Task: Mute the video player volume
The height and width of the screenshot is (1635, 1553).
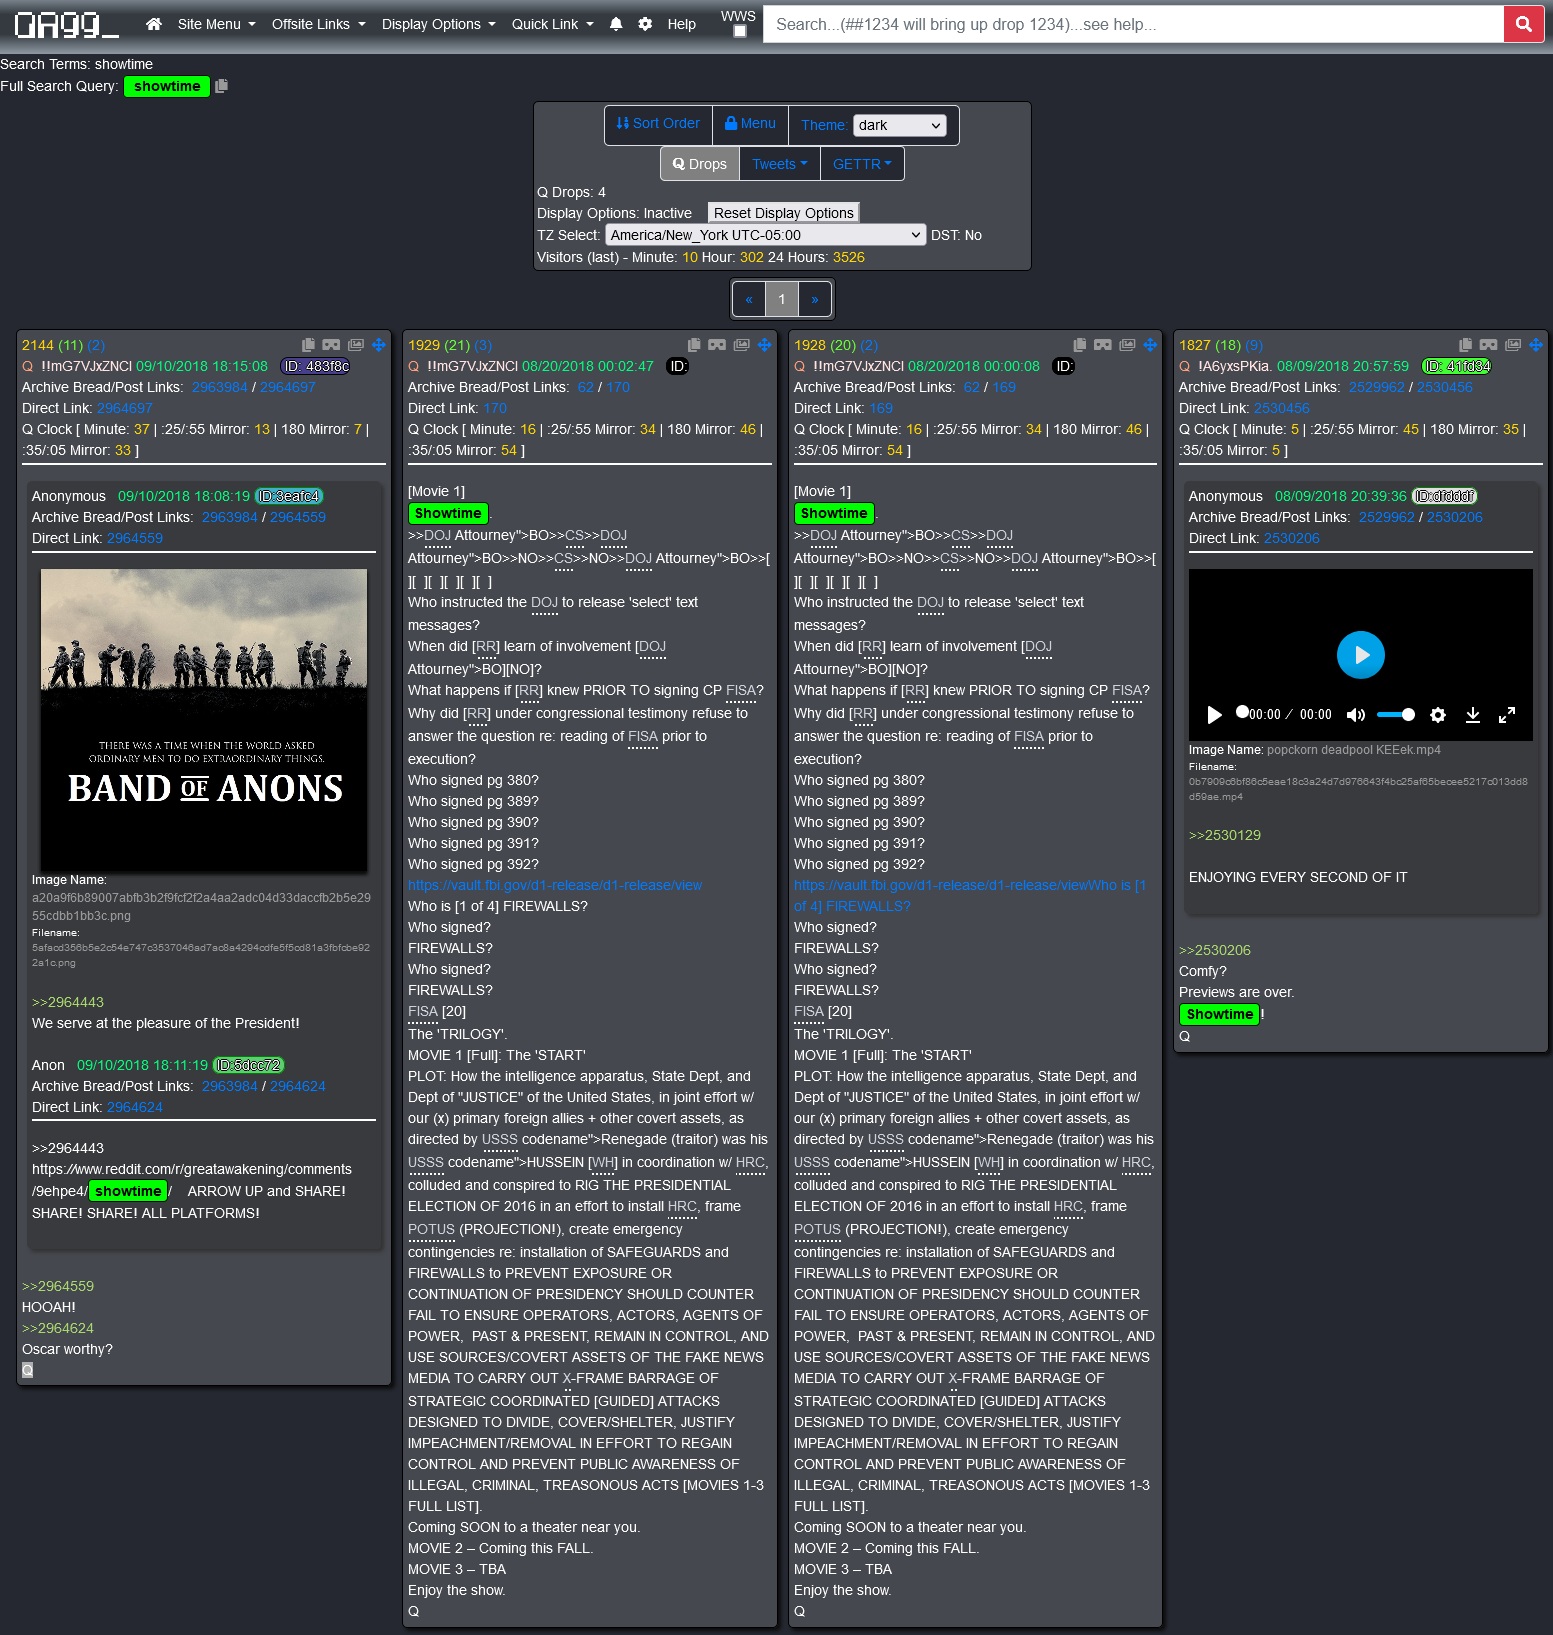Action: pyautogui.click(x=1355, y=715)
